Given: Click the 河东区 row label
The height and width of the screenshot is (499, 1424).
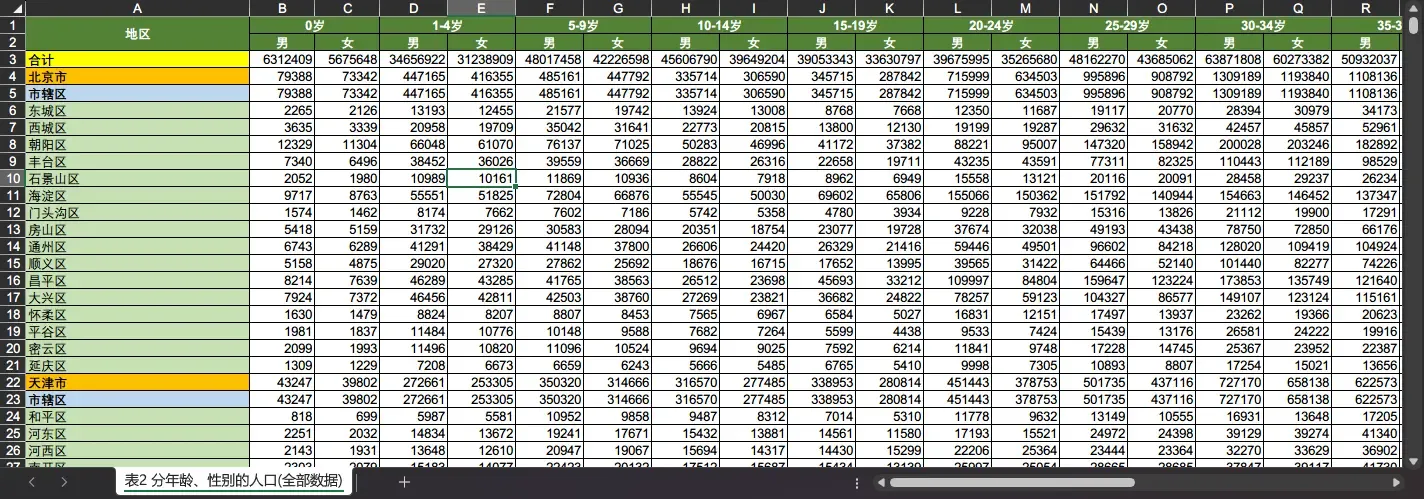Looking at the screenshot, I should coord(137,433).
